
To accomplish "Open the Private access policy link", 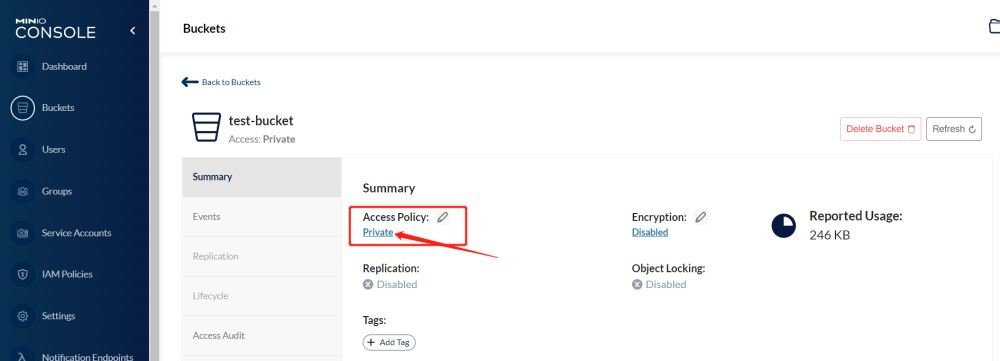I will click(x=378, y=232).
